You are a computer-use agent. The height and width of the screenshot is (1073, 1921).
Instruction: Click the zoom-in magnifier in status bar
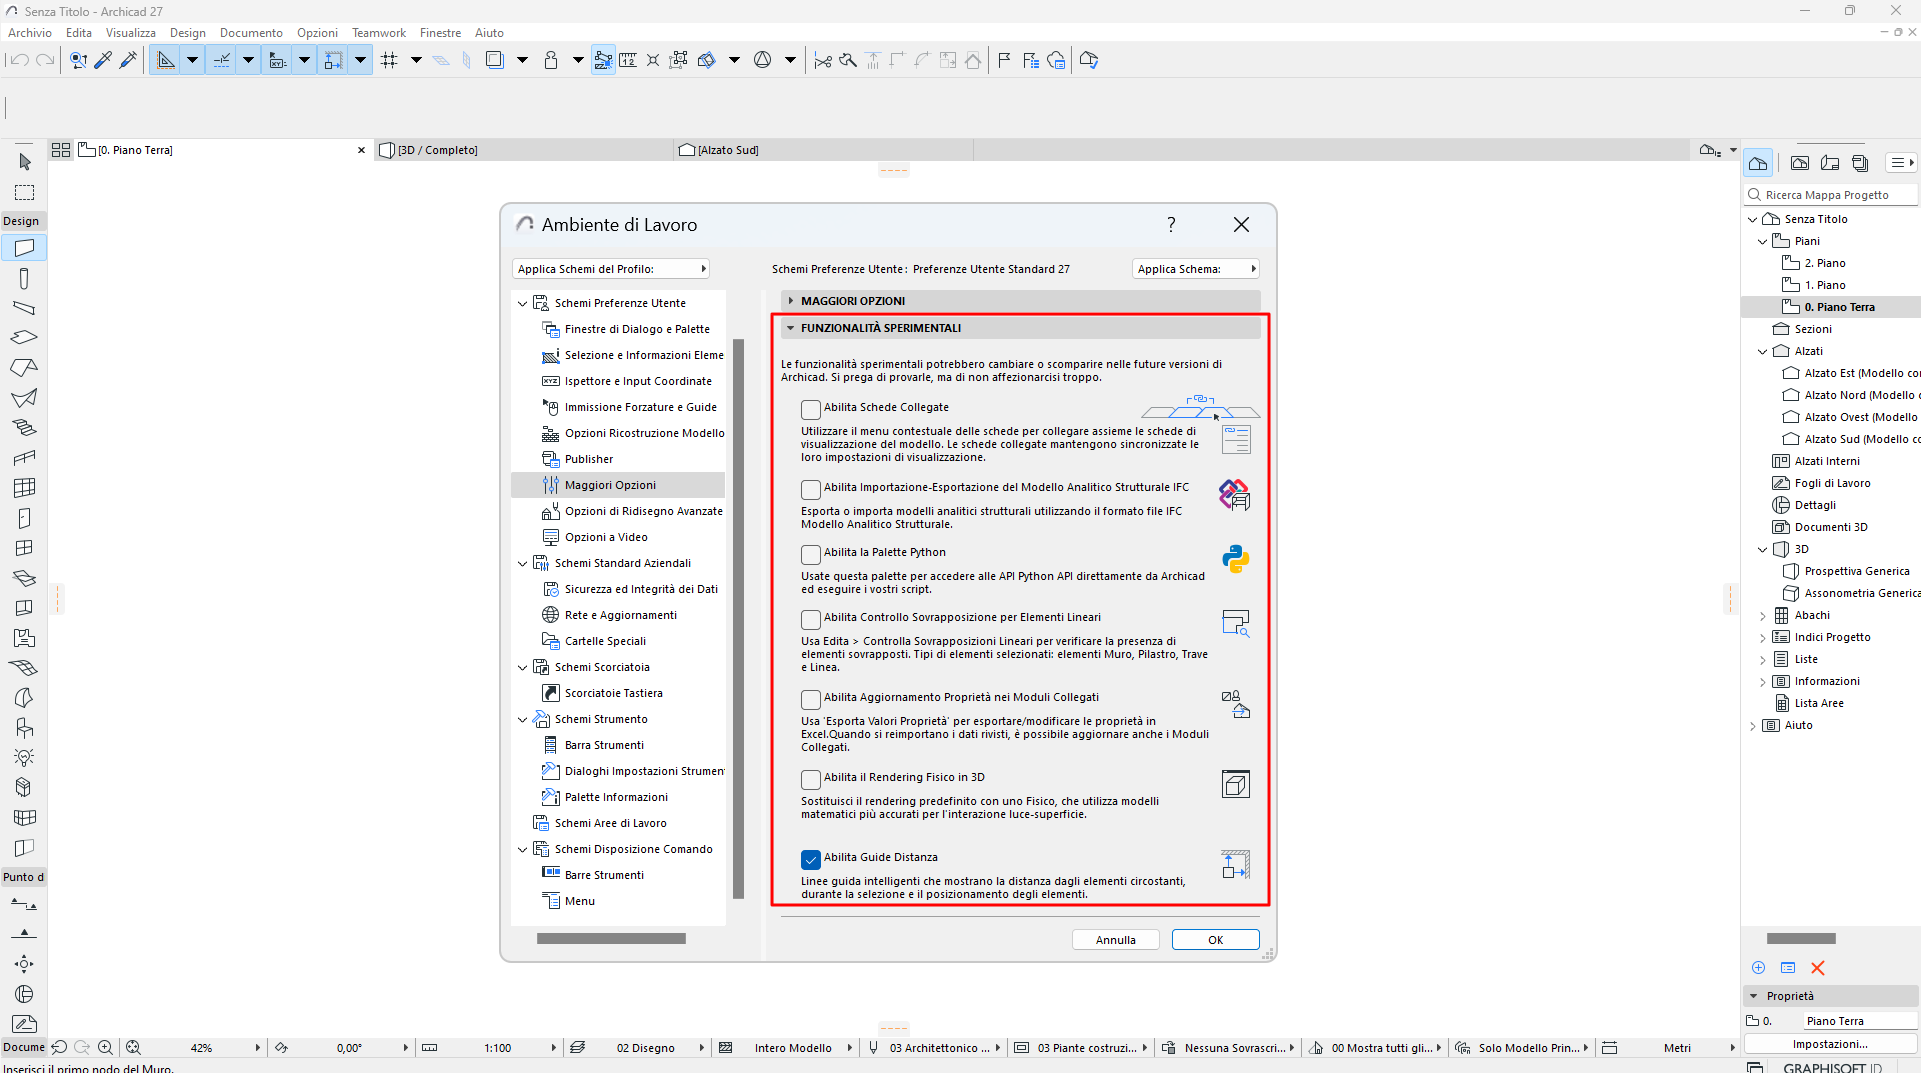pos(105,1048)
